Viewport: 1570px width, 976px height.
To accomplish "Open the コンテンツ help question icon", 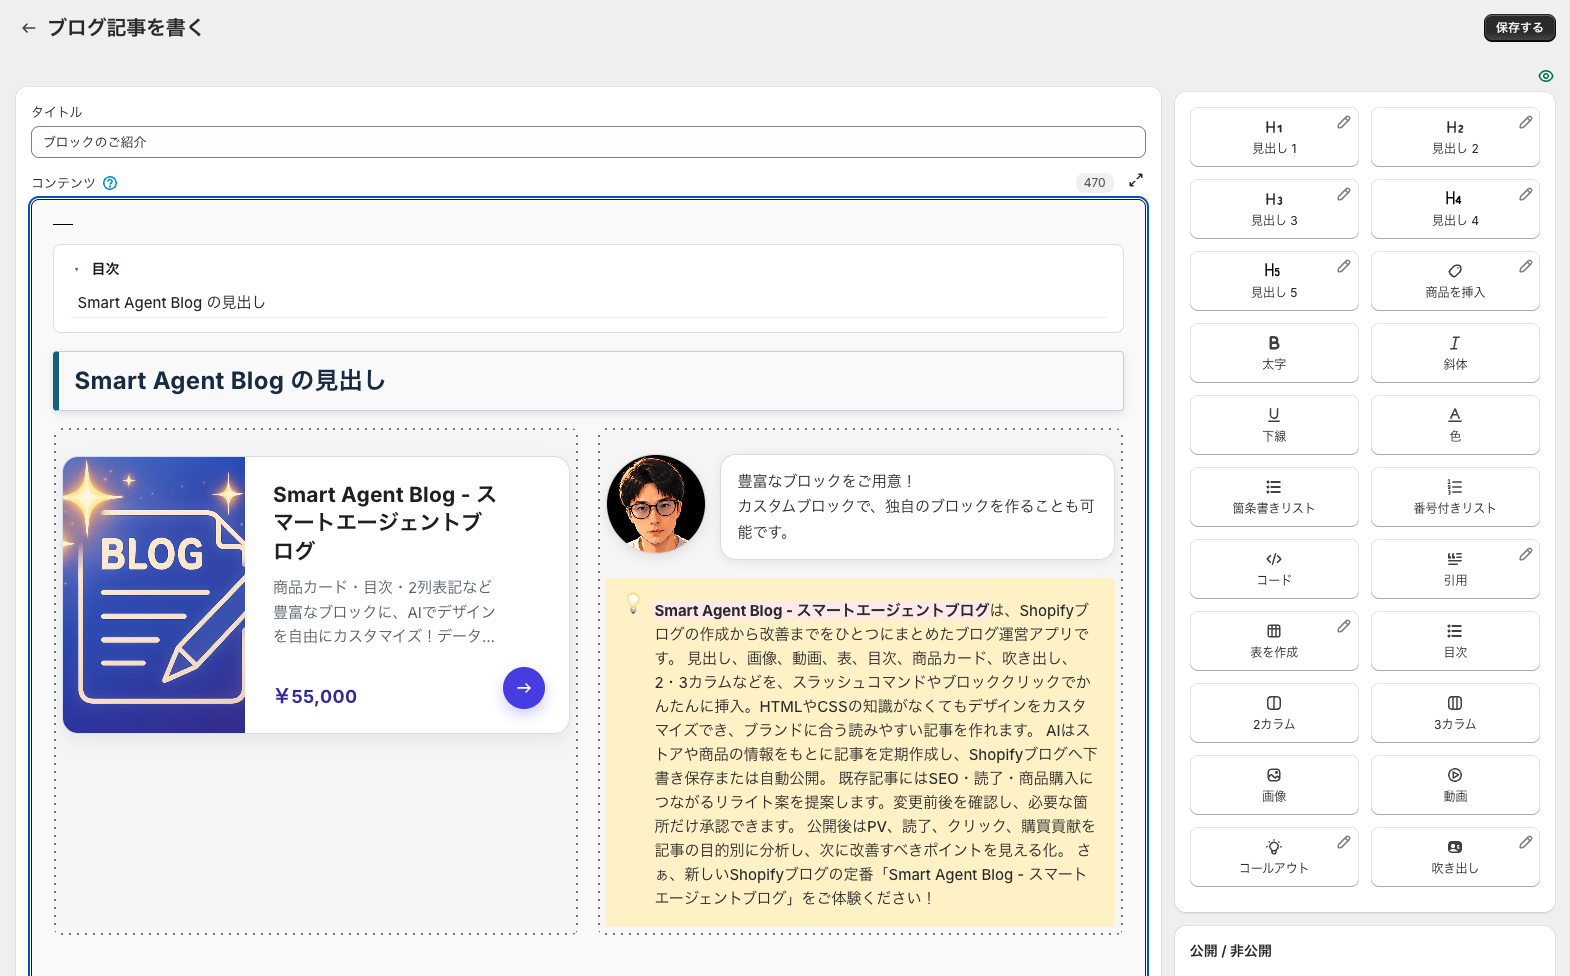I will [110, 183].
